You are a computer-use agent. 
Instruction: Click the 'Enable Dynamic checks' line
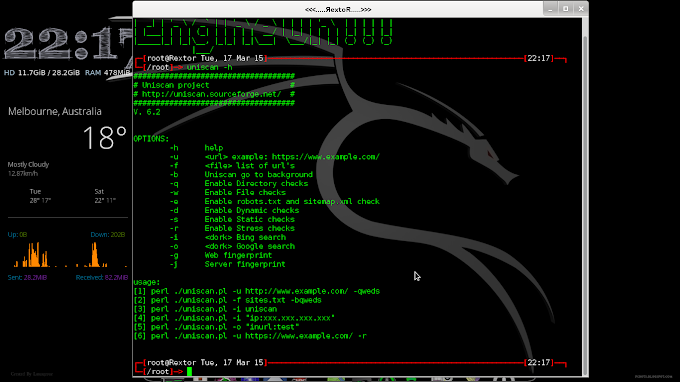(234, 210)
